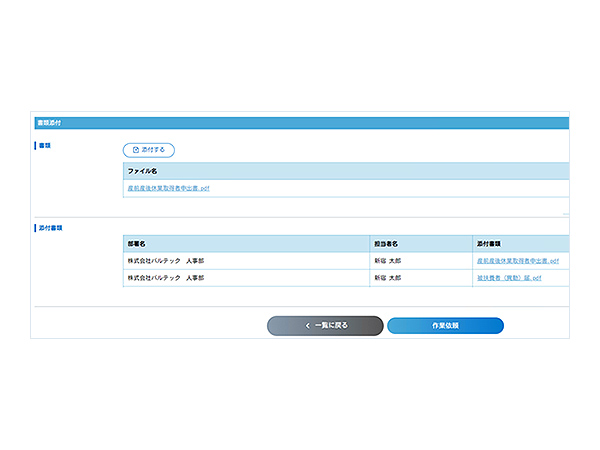Open 産前産後休業取得者申出書.pdf in the 添付書類 column
Viewport: 600px width, 450px height.
point(517,260)
